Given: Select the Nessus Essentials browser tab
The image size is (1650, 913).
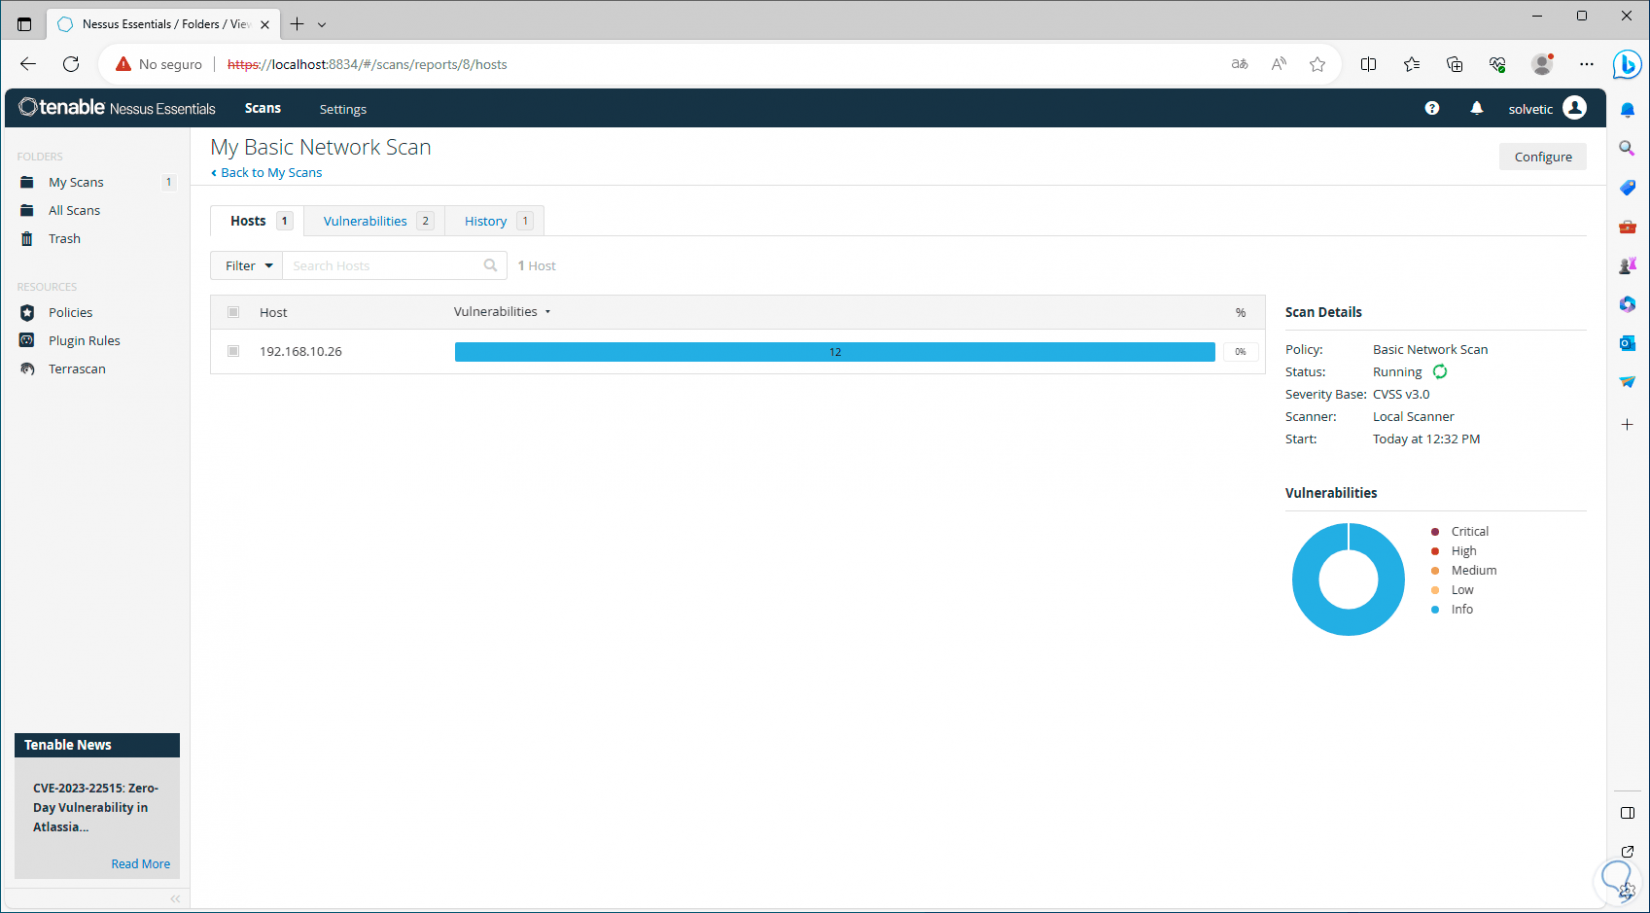Looking at the screenshot, I should point(165,24).
